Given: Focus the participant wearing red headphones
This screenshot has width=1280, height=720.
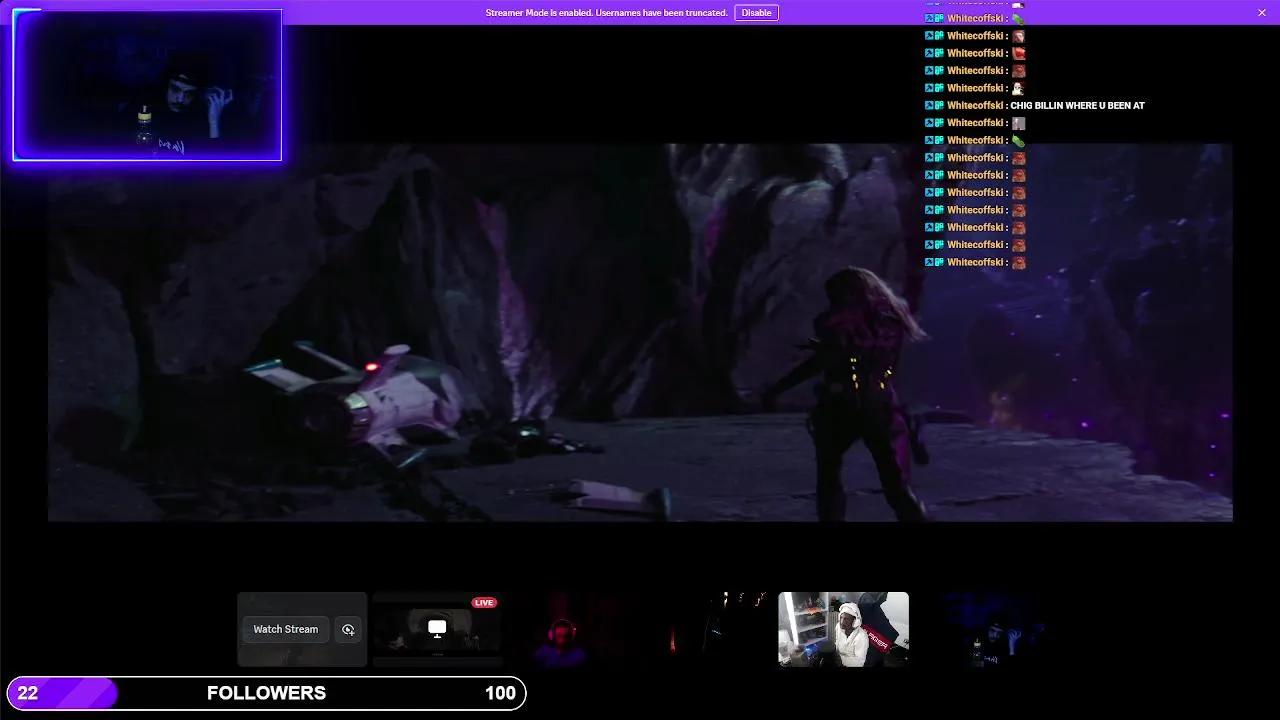Looking at the screenshot, I should point(572,629).
